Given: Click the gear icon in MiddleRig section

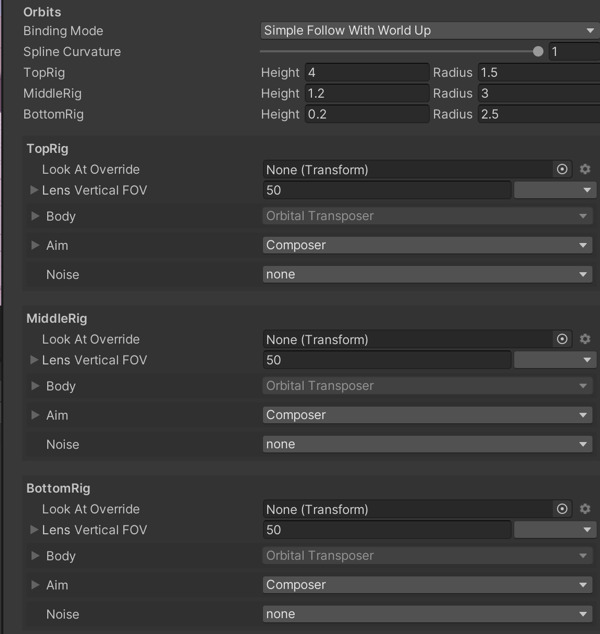Looking at the screenshot, I should point(585,340).
